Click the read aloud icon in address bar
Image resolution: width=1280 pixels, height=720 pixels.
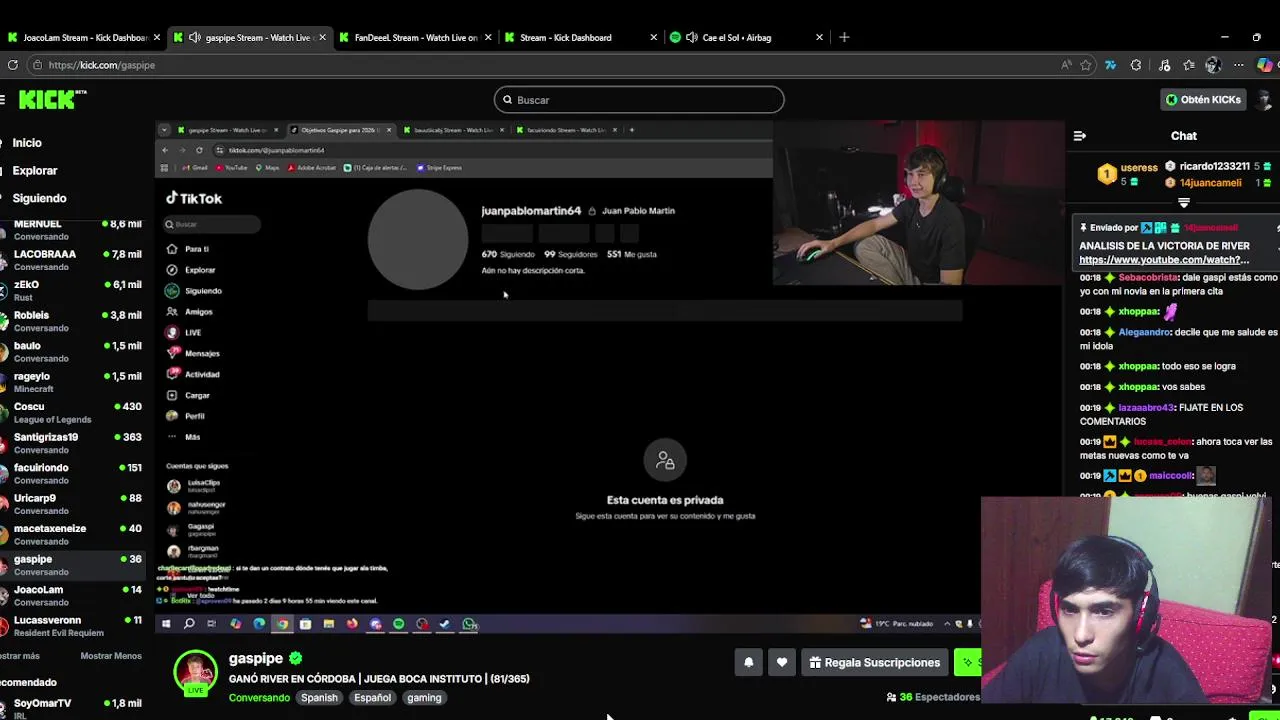(1066, 65)
